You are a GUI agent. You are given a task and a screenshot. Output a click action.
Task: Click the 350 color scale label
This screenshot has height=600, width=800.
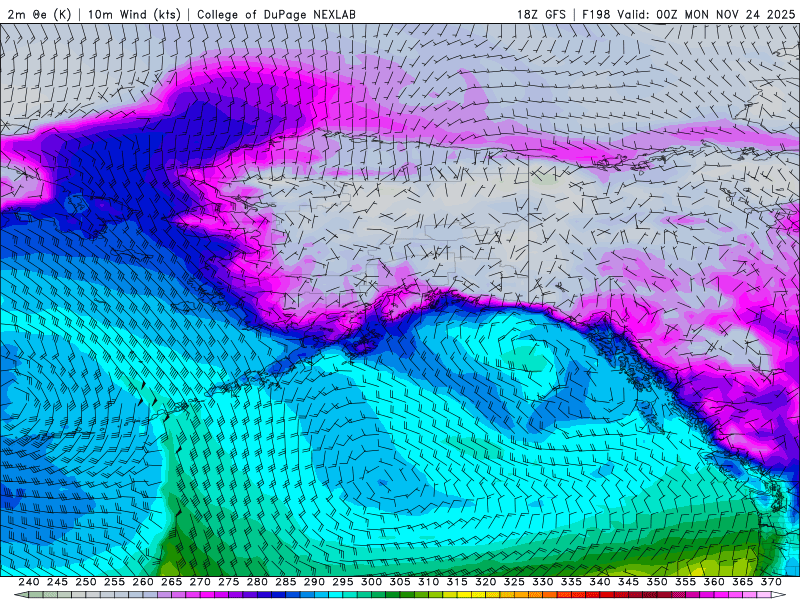pos(657,582)
